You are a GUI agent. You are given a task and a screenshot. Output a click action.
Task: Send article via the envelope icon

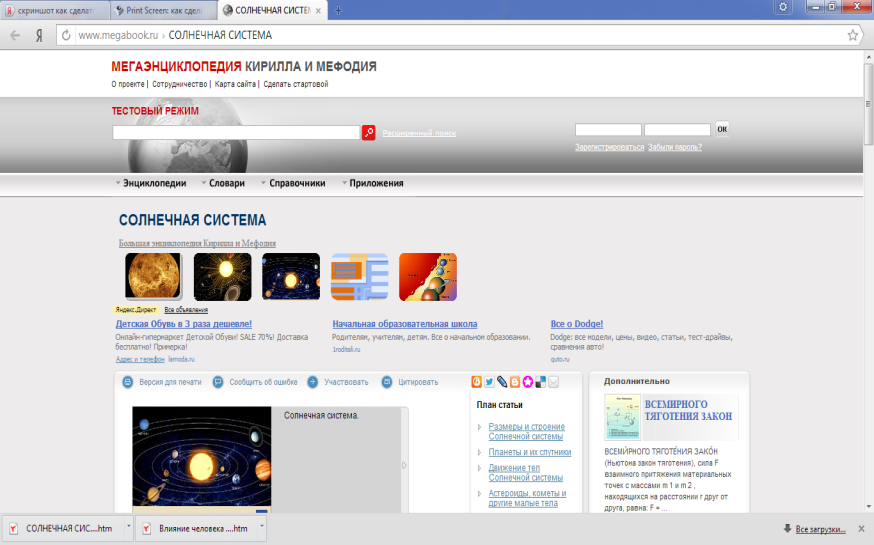pyautogui.click(x=553, y=382)
